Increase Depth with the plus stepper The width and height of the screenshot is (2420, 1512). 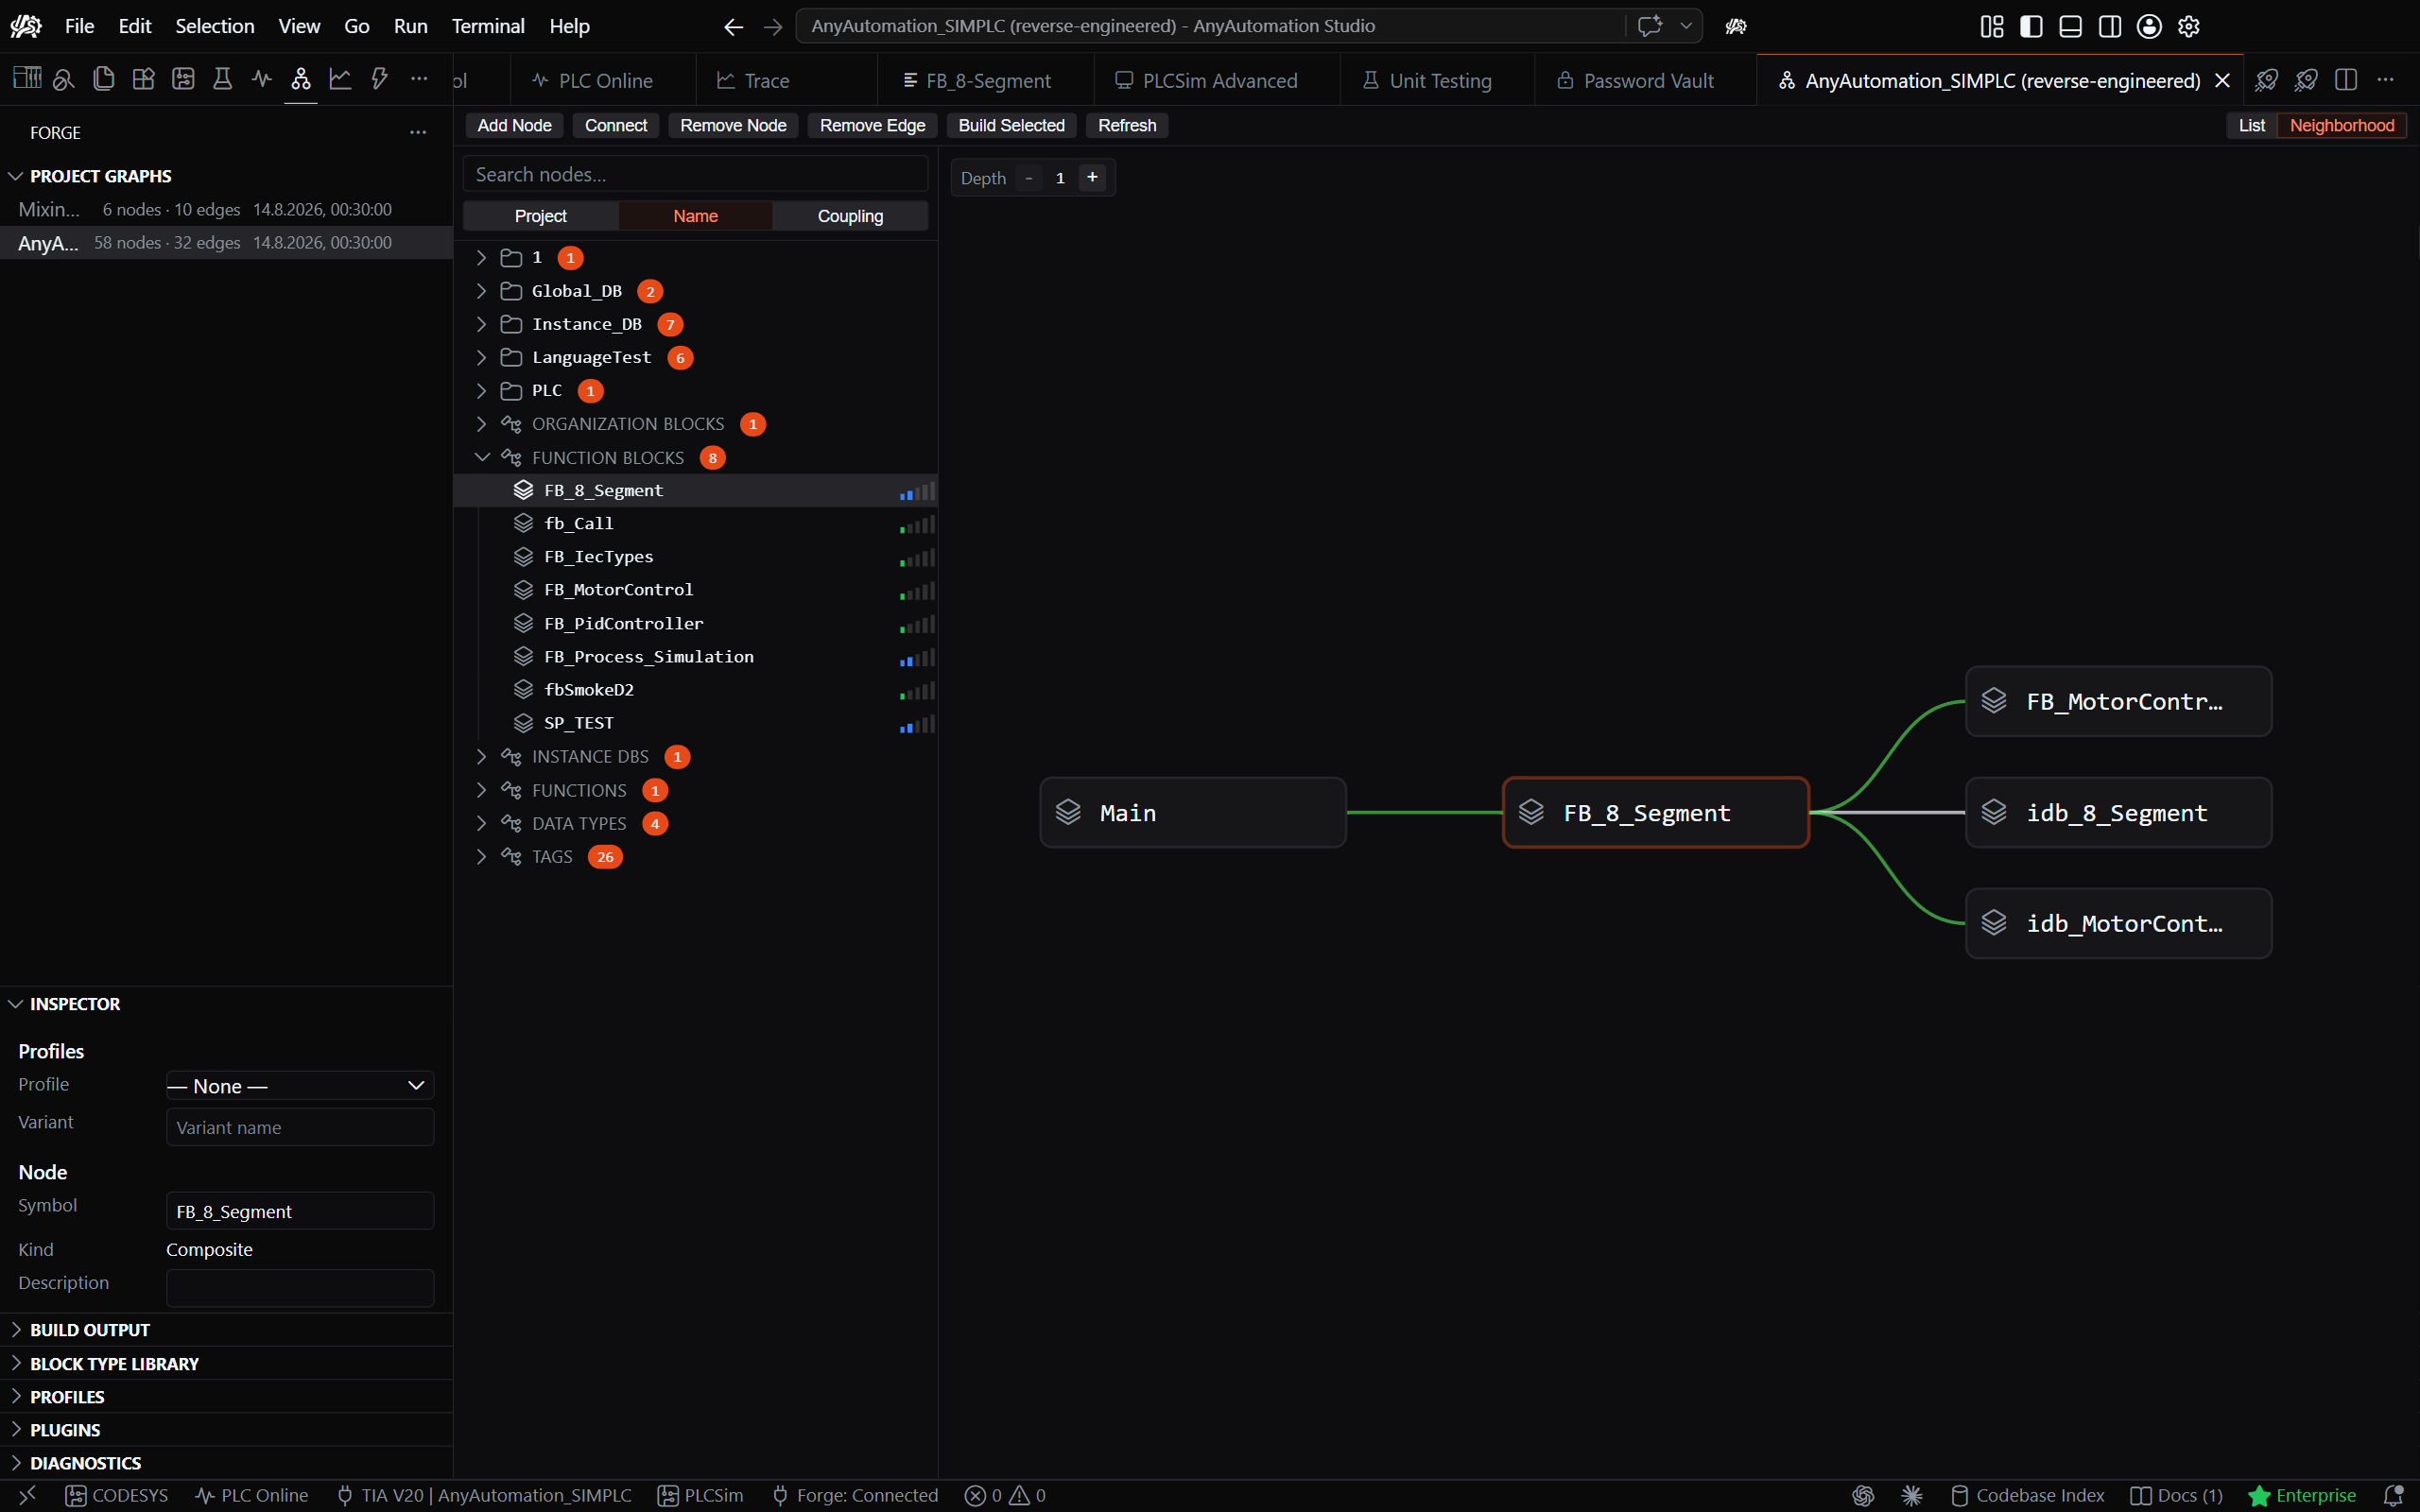[x=1092, y=177]
